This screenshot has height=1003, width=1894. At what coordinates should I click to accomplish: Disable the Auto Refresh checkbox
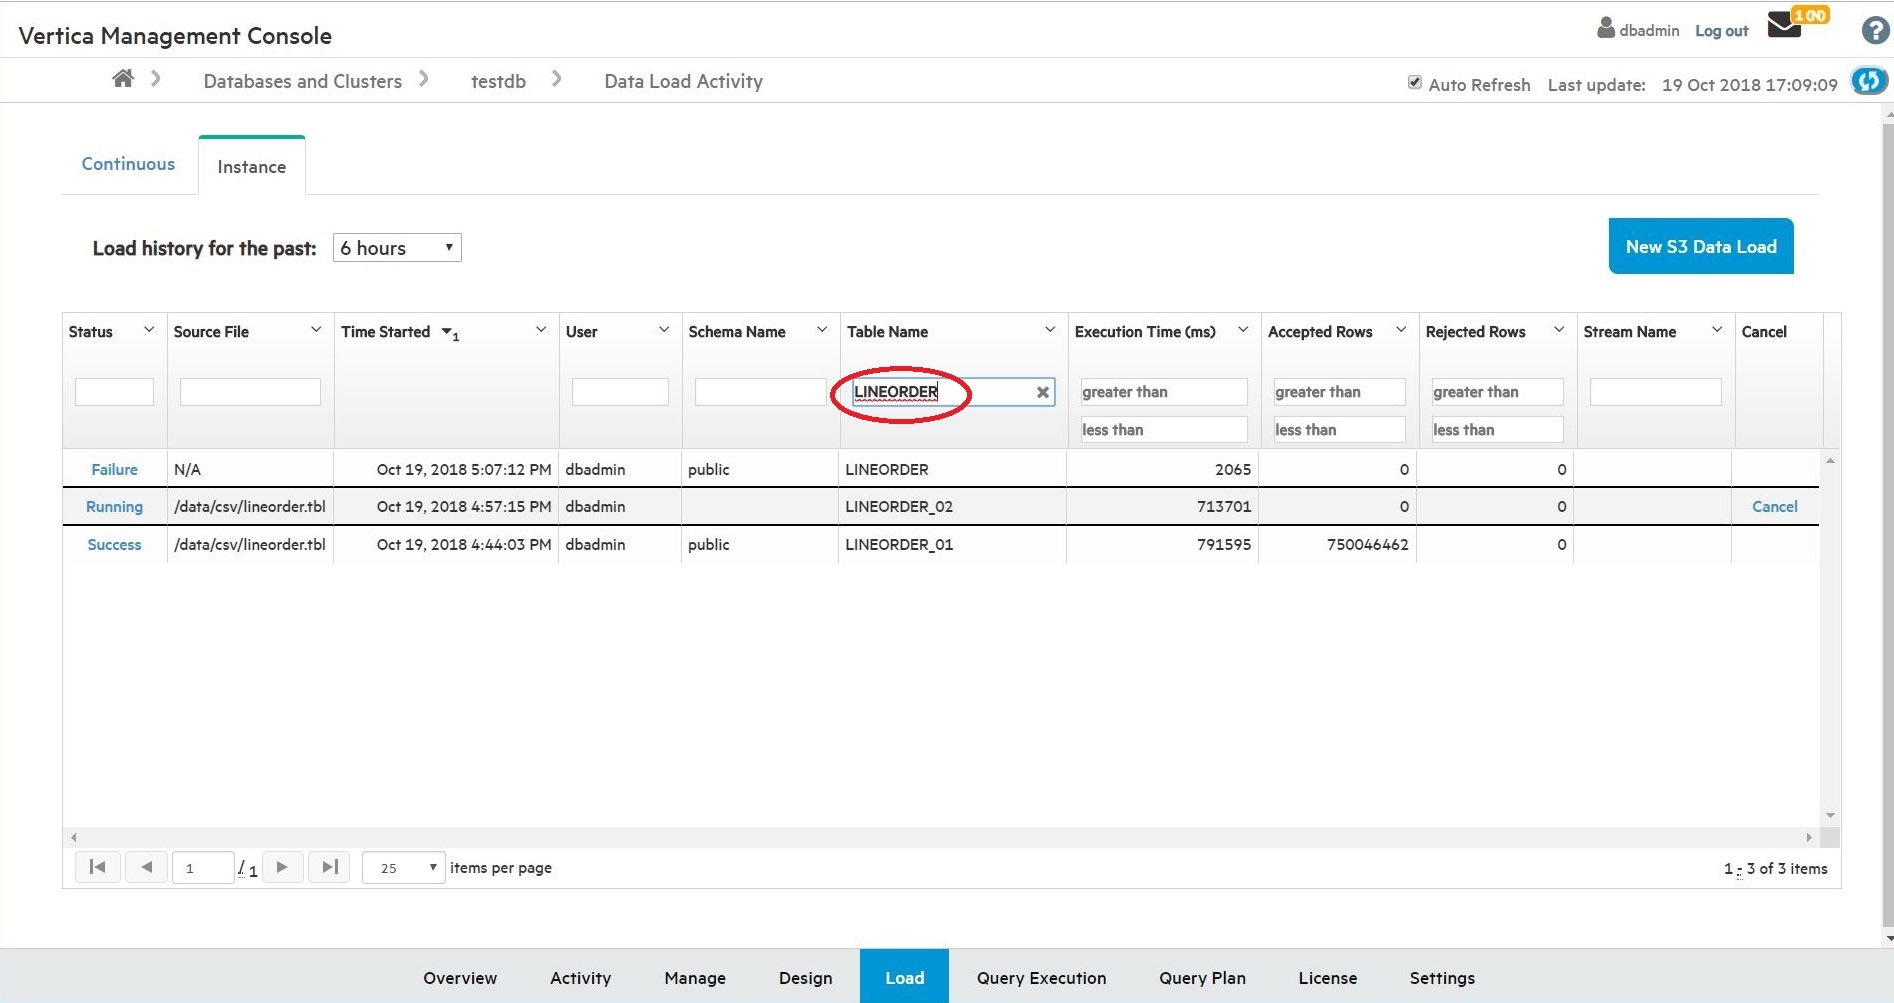1415,83
